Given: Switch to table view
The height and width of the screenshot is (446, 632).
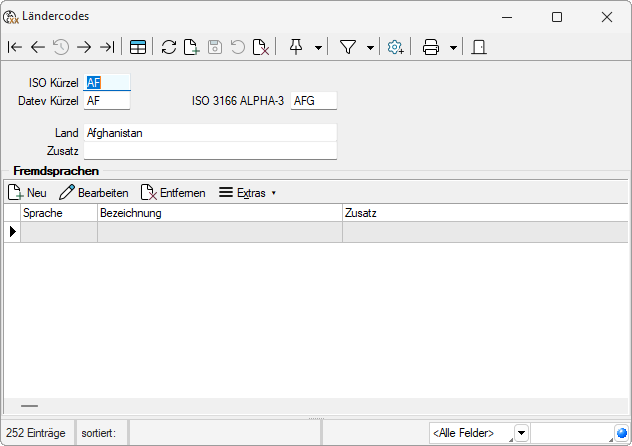Looking at the screenshot, I should coord(138,47).
